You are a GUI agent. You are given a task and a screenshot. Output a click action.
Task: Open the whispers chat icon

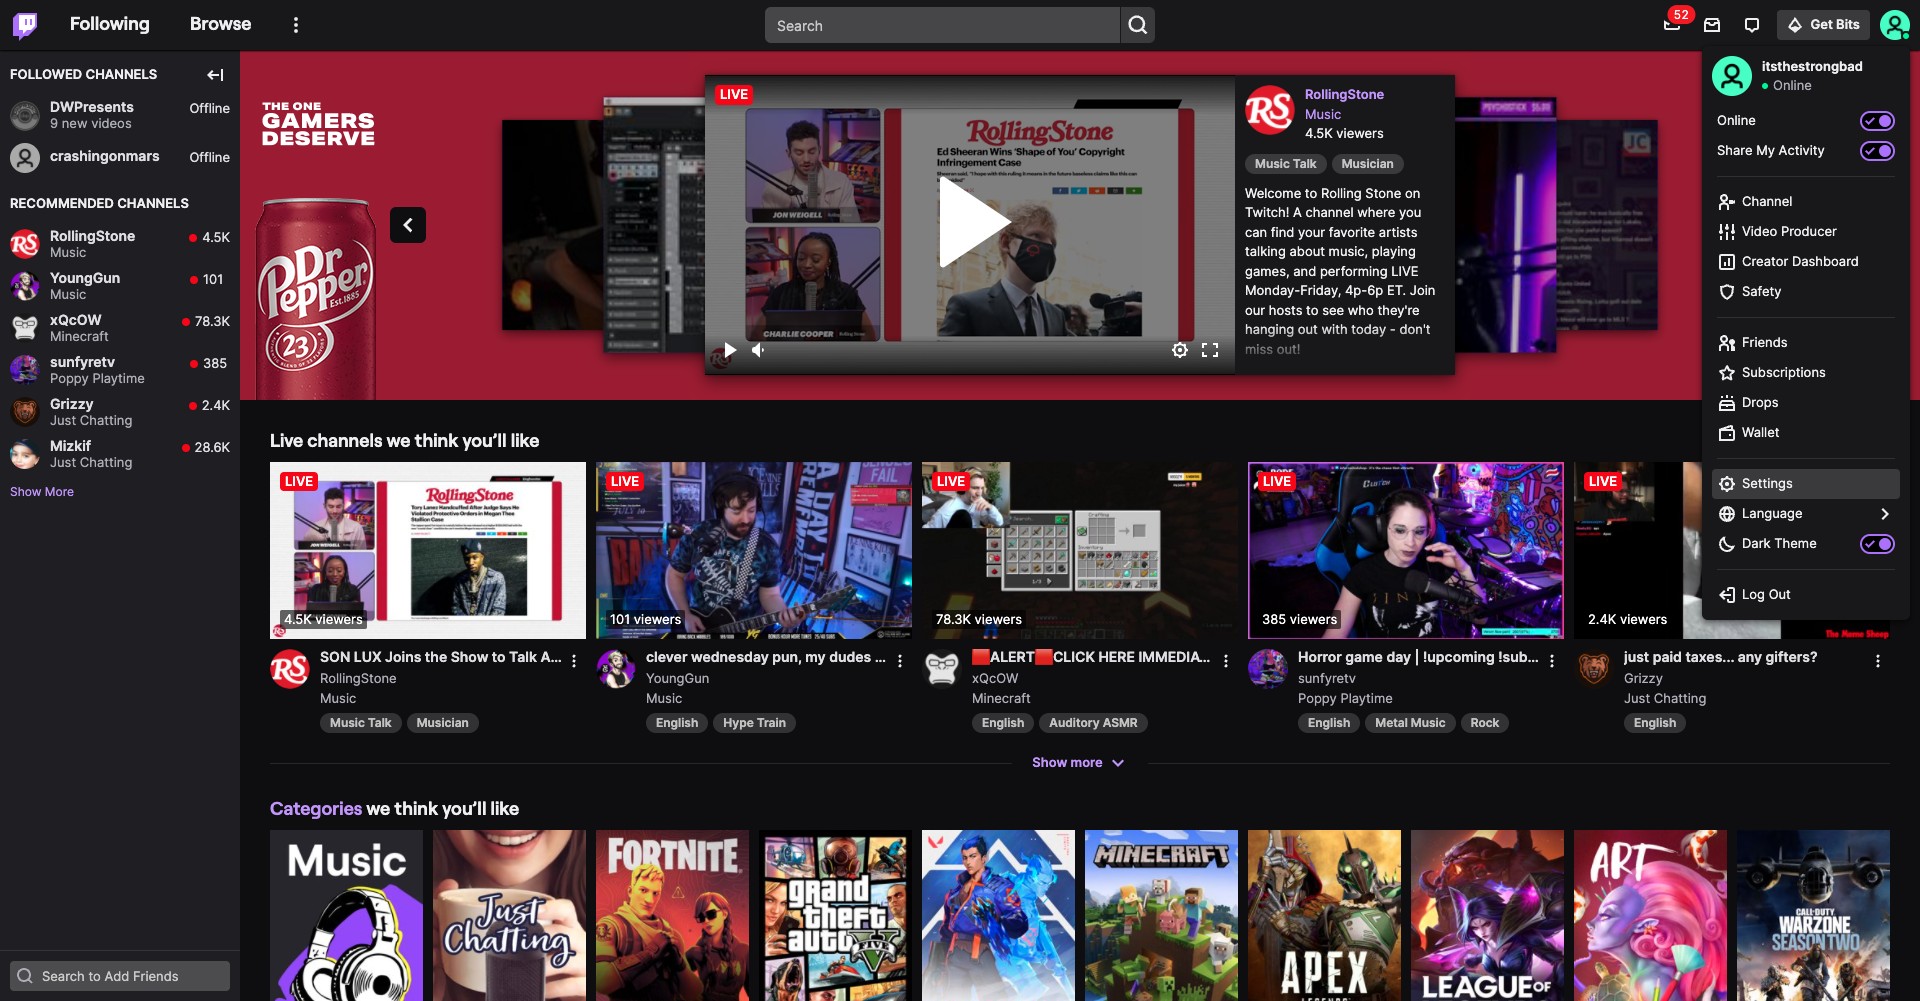pos(1751,25)
